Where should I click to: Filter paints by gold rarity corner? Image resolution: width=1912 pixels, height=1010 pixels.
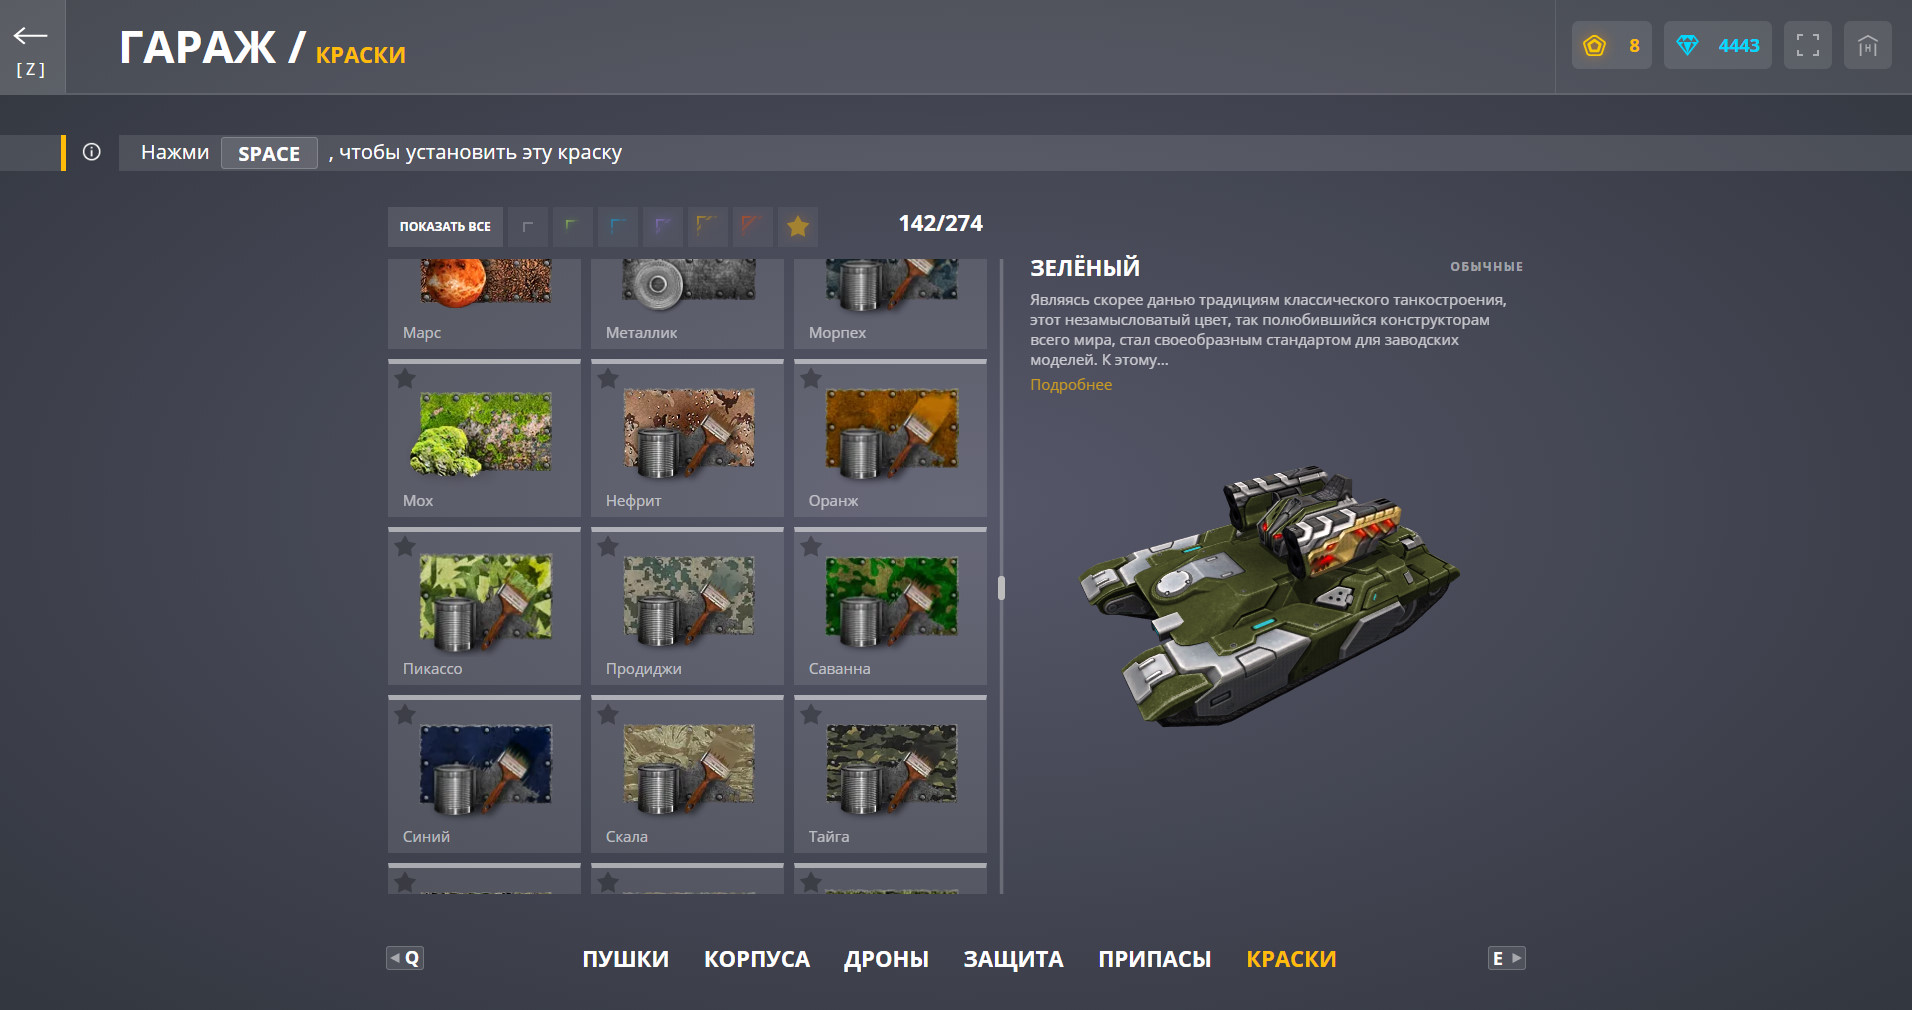[x=708, y=227]
